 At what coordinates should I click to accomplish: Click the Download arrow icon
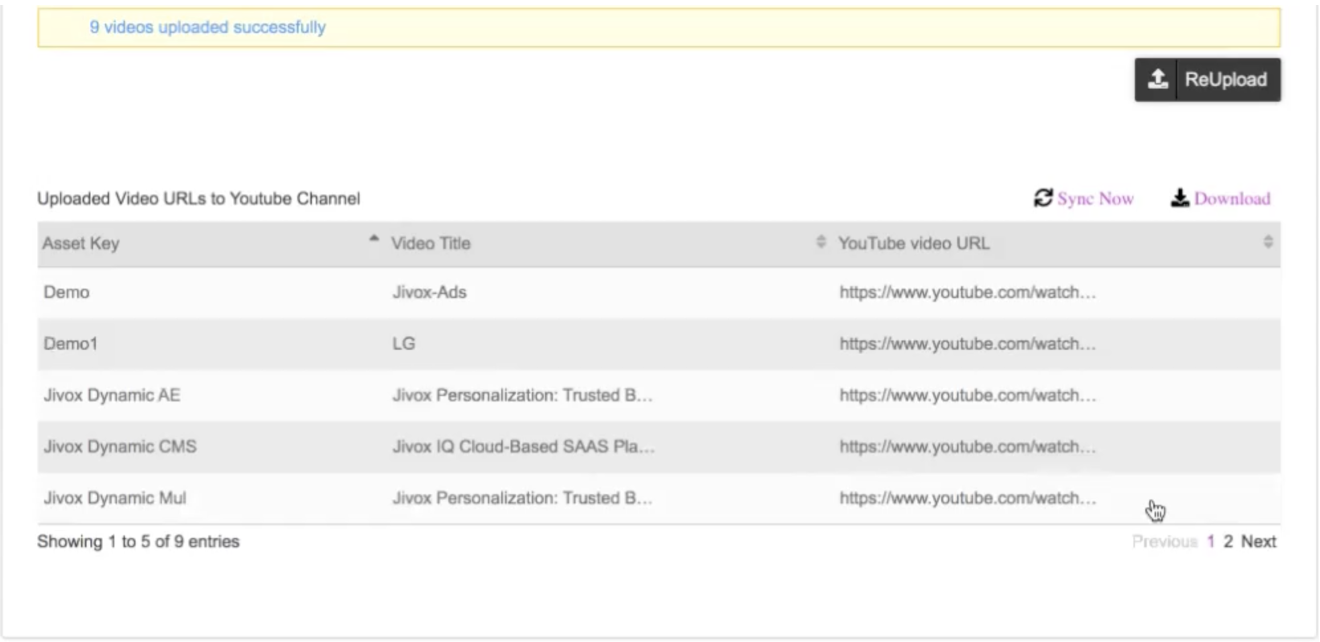pyautogui.click(x=1179, y=198)
